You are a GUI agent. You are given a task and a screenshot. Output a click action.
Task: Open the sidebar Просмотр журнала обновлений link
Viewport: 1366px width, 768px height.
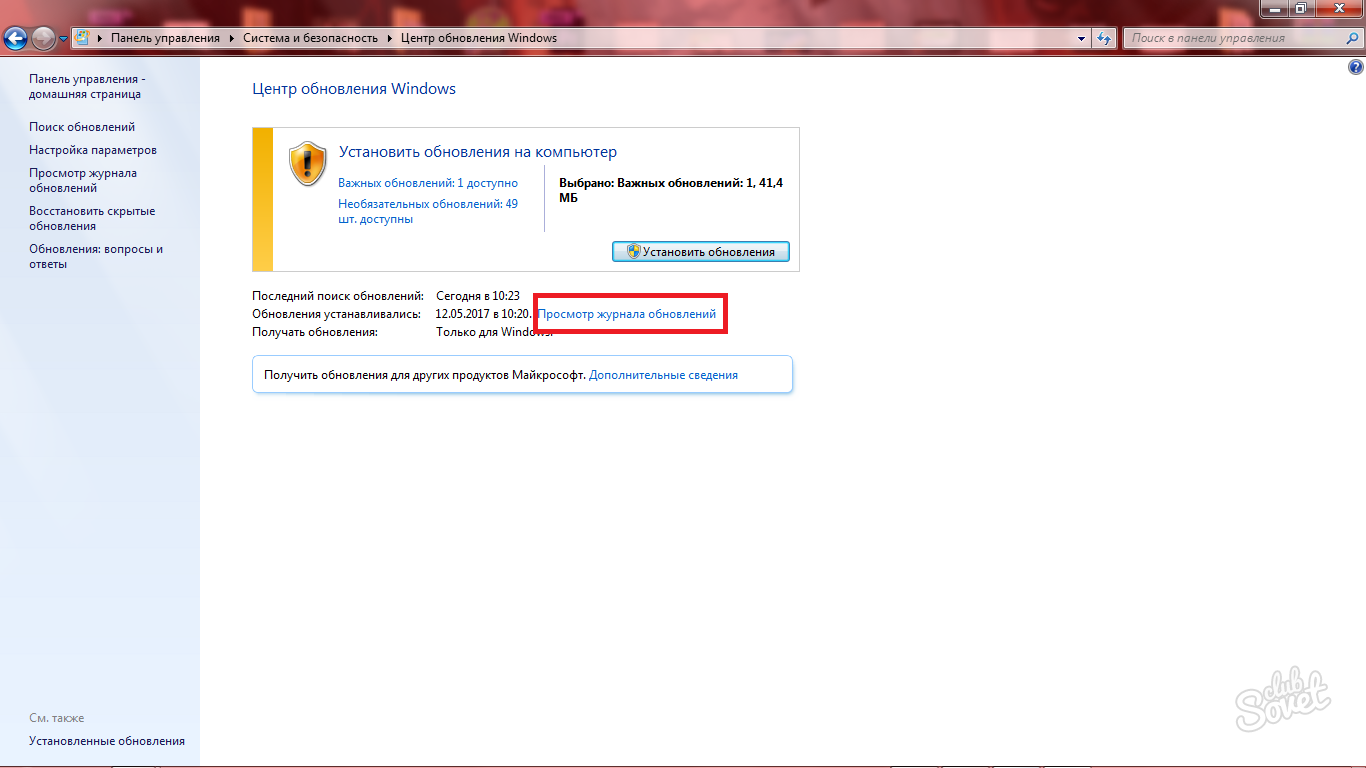click(x=83, y=180)
